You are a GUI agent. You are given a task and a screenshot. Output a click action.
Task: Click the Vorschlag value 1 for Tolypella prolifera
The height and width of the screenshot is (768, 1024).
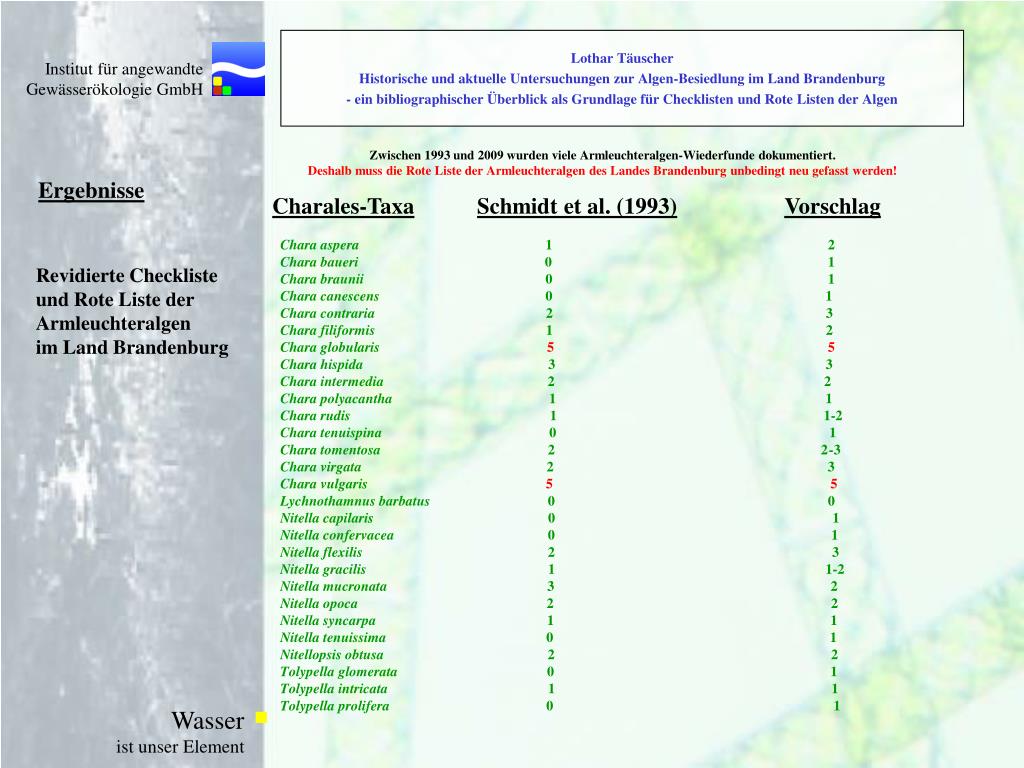click(837, 706)
